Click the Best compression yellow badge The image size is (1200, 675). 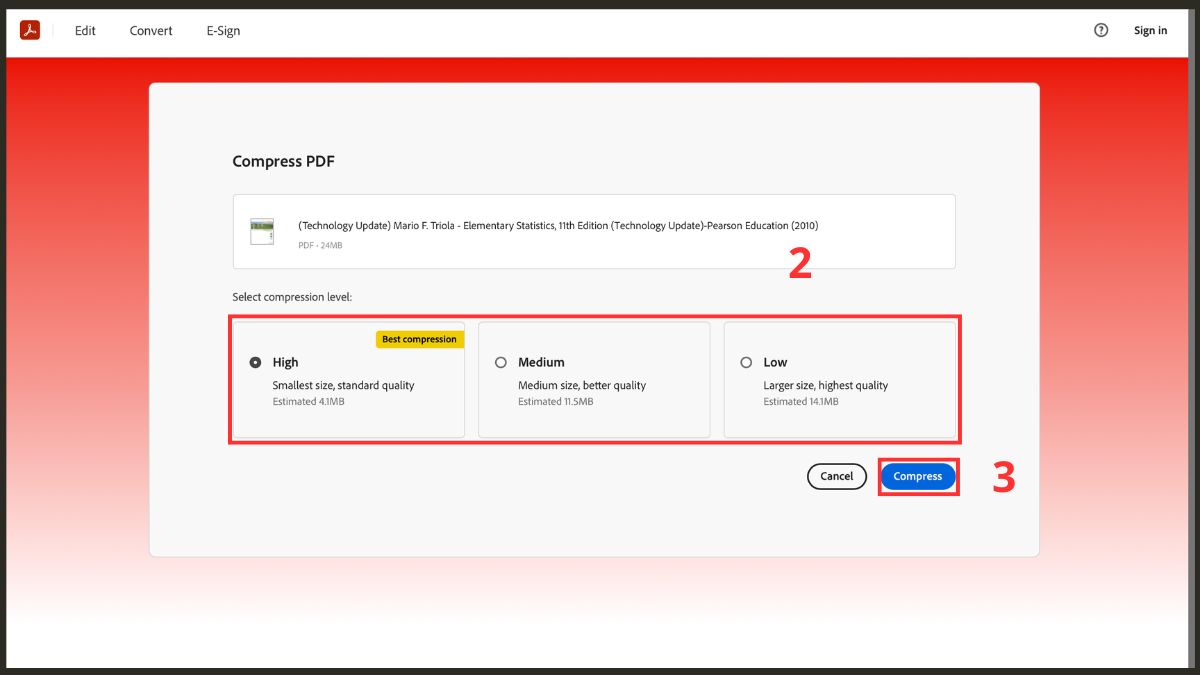420,339
